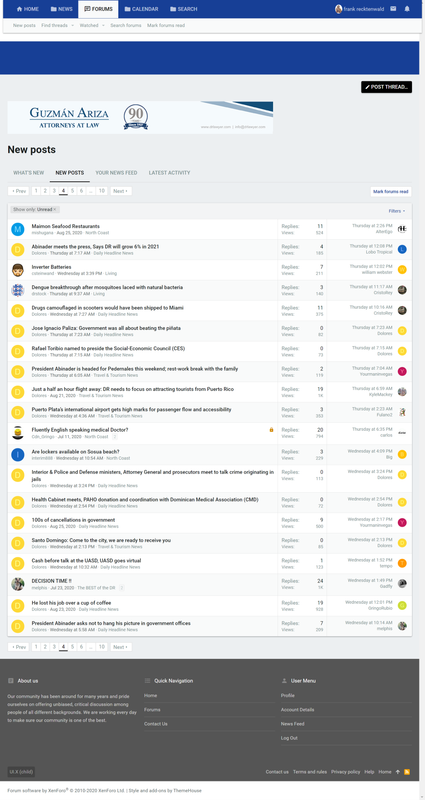Image resolution: width=425 pixels, height=800 pixels.
Task: Click Cdn_Gringo's avatar on Fluently English thread
Action: [18, 433]
